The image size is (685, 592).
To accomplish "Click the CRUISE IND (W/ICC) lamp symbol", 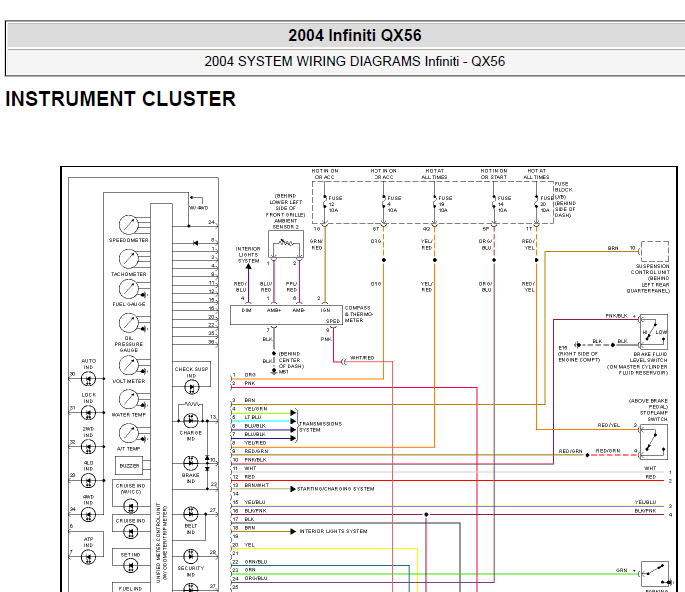I will tap(131, 506).
